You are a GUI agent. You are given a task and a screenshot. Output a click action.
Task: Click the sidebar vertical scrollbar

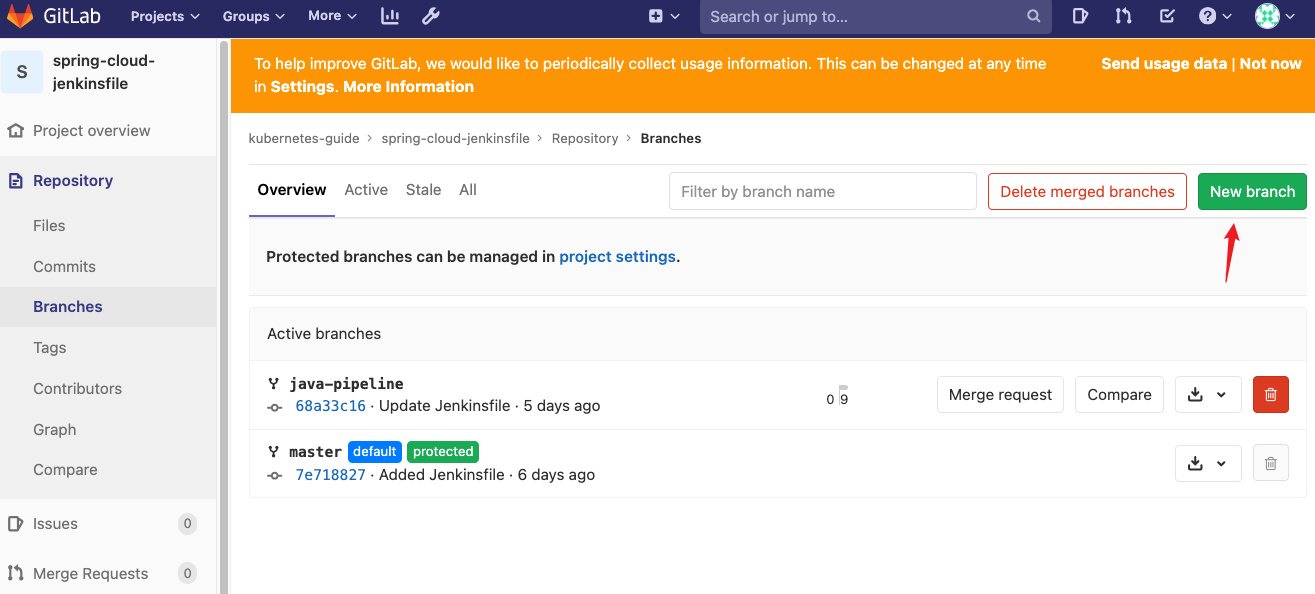coord(225,317)
